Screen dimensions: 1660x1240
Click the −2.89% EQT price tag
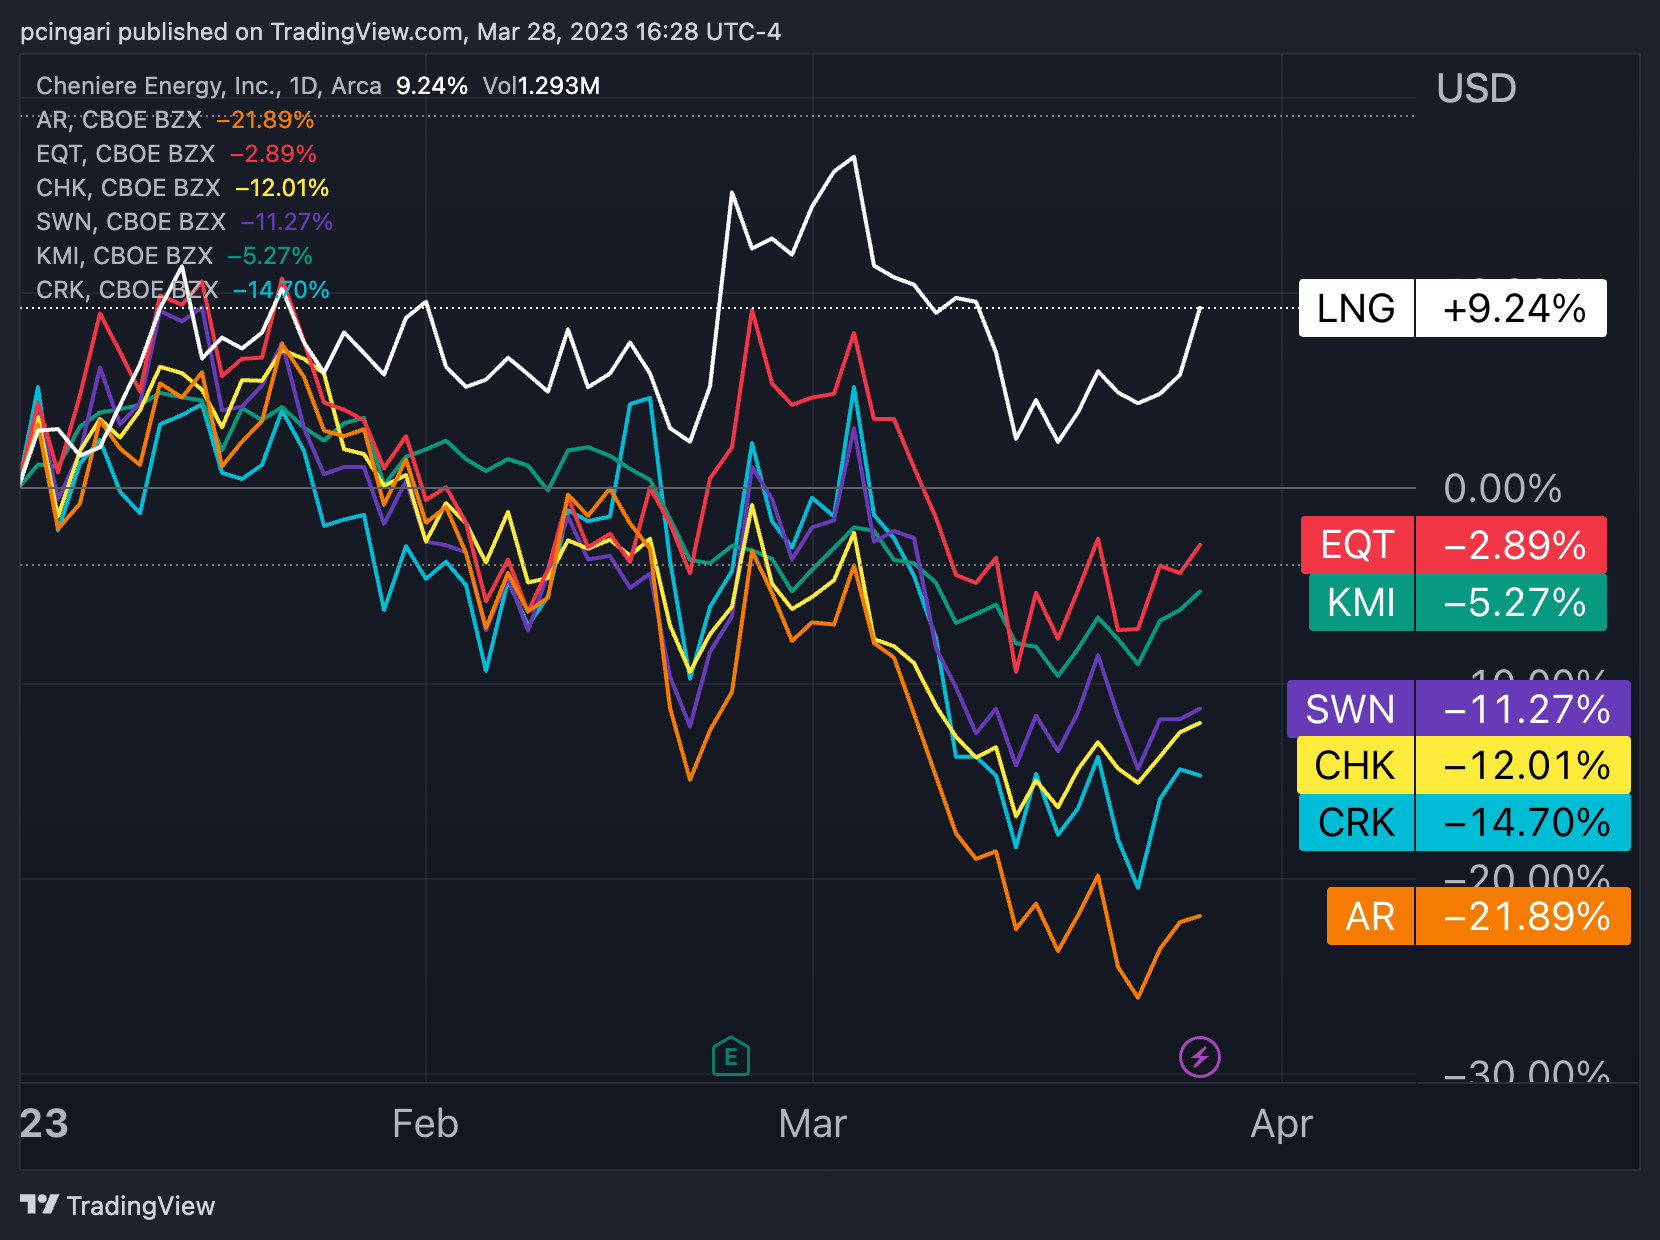pyautogui.click(x=1512, y=545)
